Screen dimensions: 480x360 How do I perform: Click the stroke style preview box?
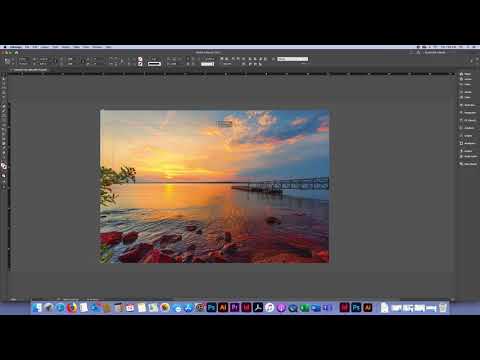[x=154, y=64]
